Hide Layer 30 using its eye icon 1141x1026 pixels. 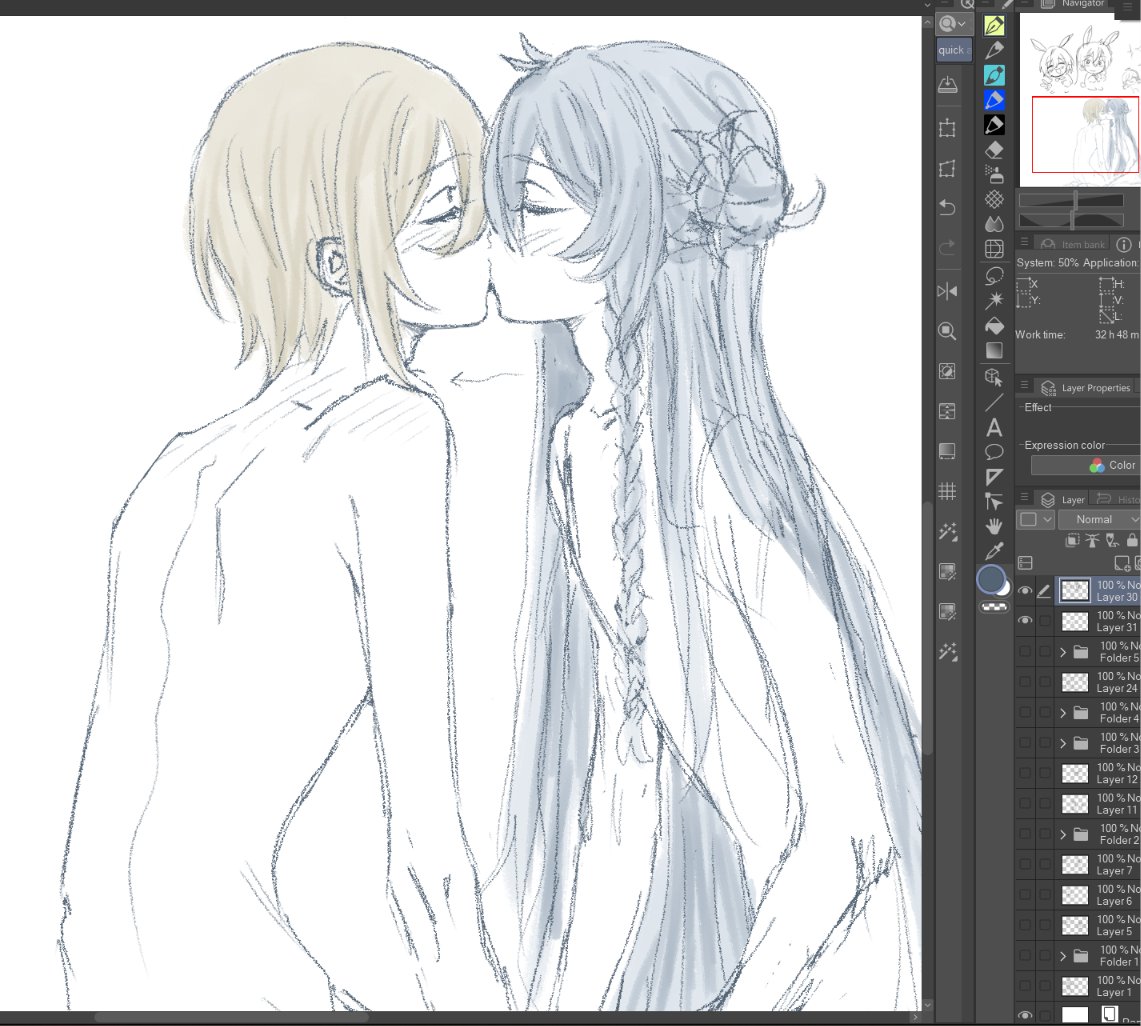1025,591
